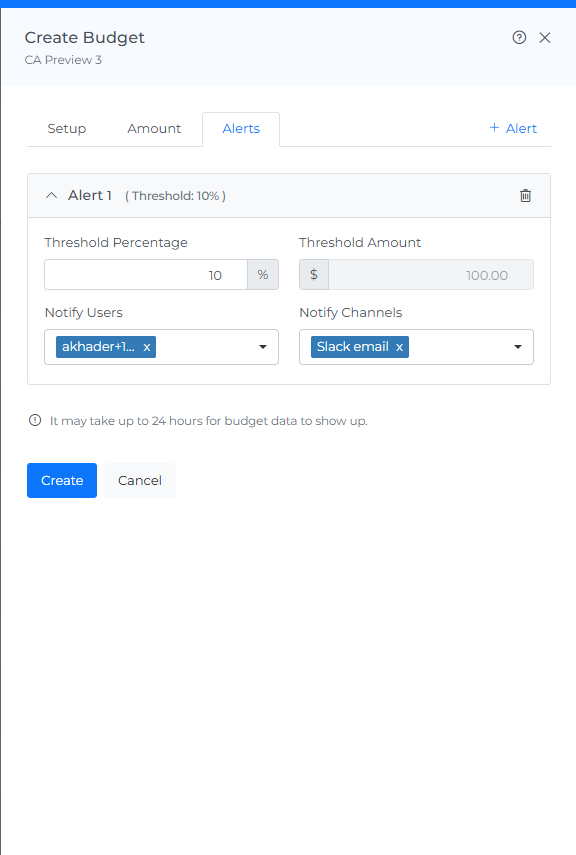
Task: Open the help question mark icon
Action: click(x=519, y=38)
